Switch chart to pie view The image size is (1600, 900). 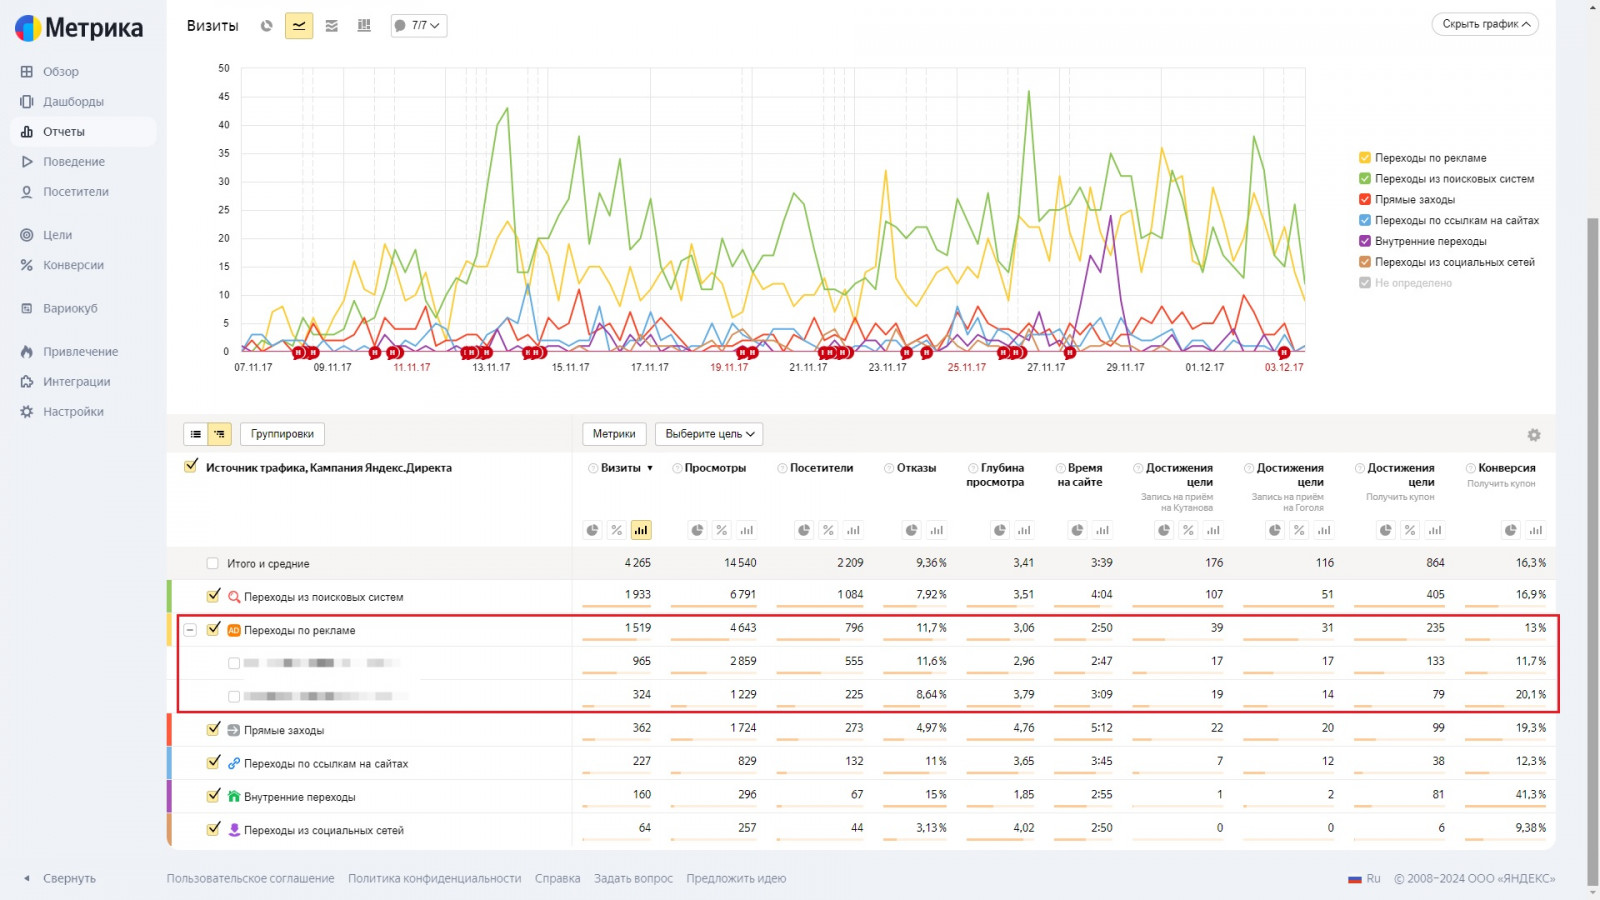pos(266,26)
